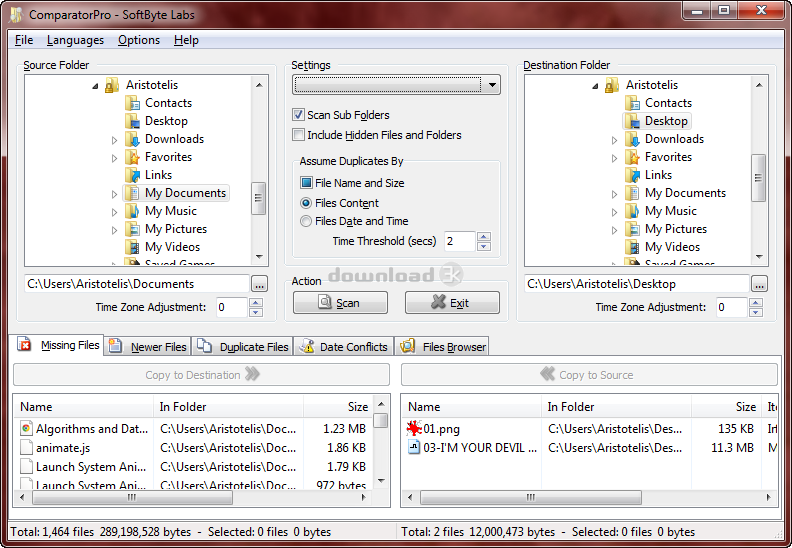Click the My Documents icon in Destination tree
The image size is (792, 548).
[632, 193]
